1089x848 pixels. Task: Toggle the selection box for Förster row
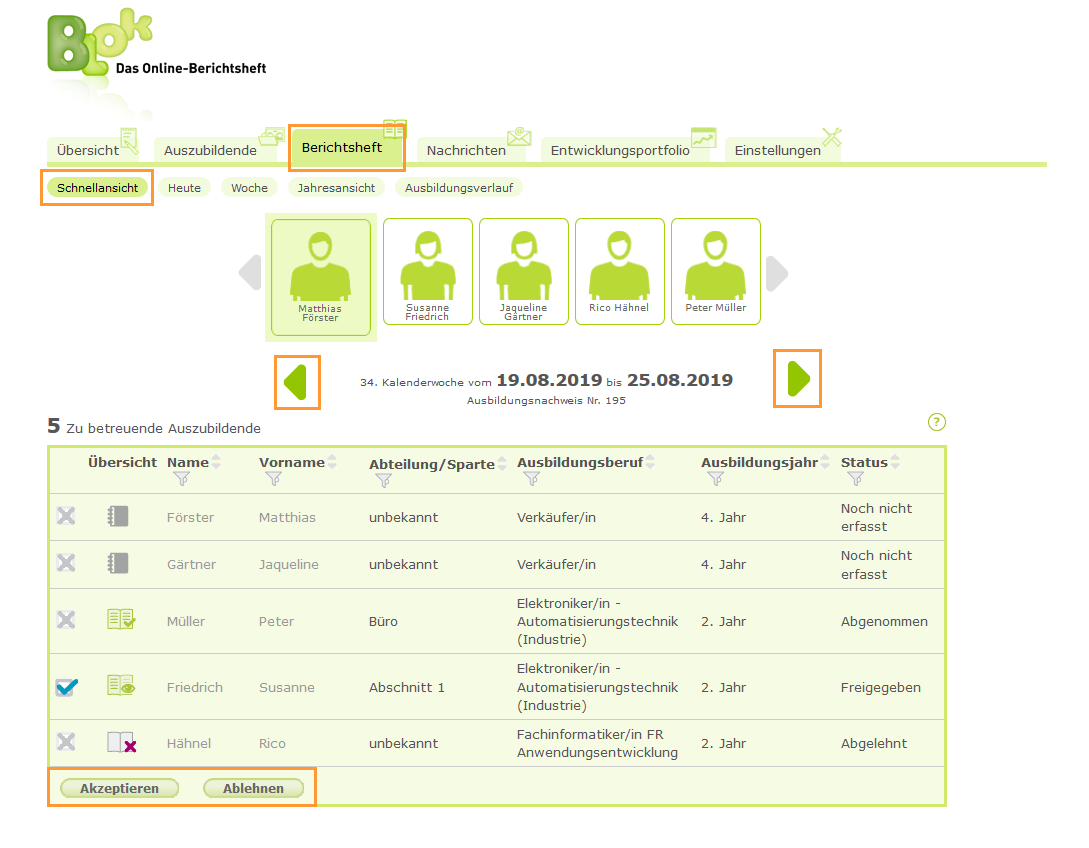click(66, 517)
